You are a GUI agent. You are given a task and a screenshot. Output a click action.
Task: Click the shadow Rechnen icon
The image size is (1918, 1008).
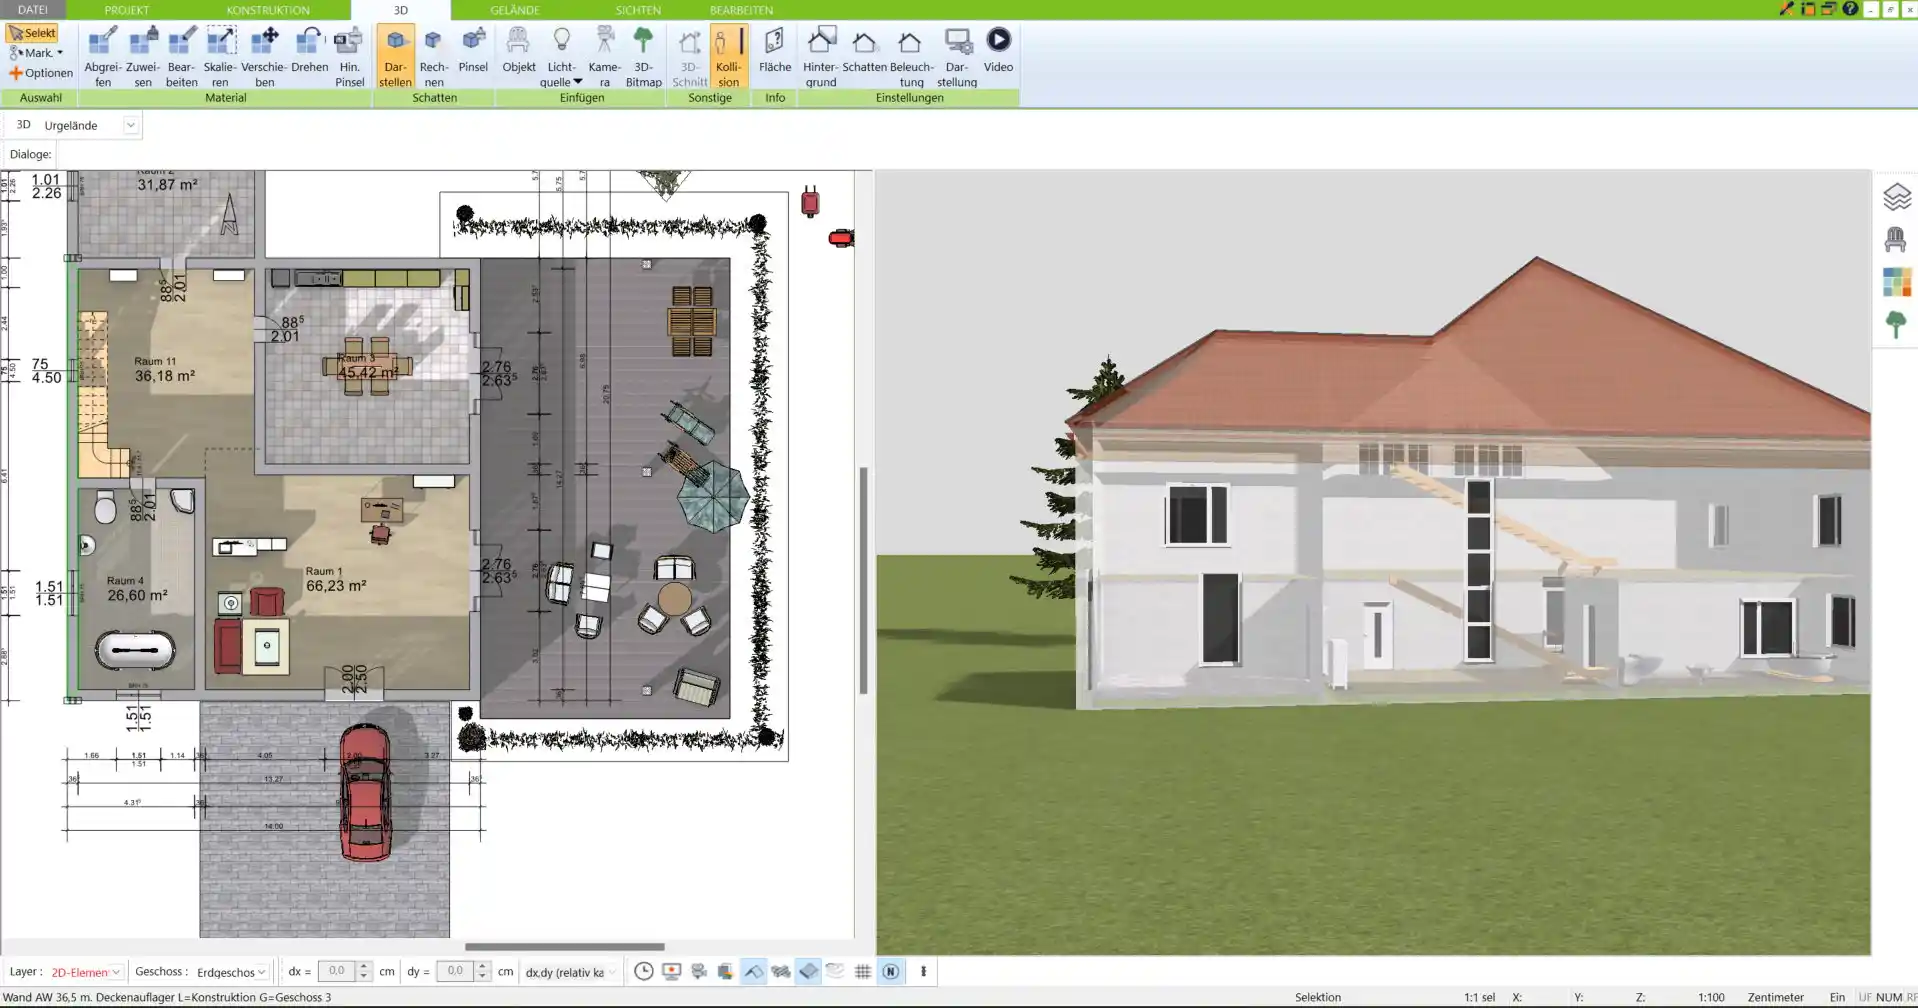(433, 57)
